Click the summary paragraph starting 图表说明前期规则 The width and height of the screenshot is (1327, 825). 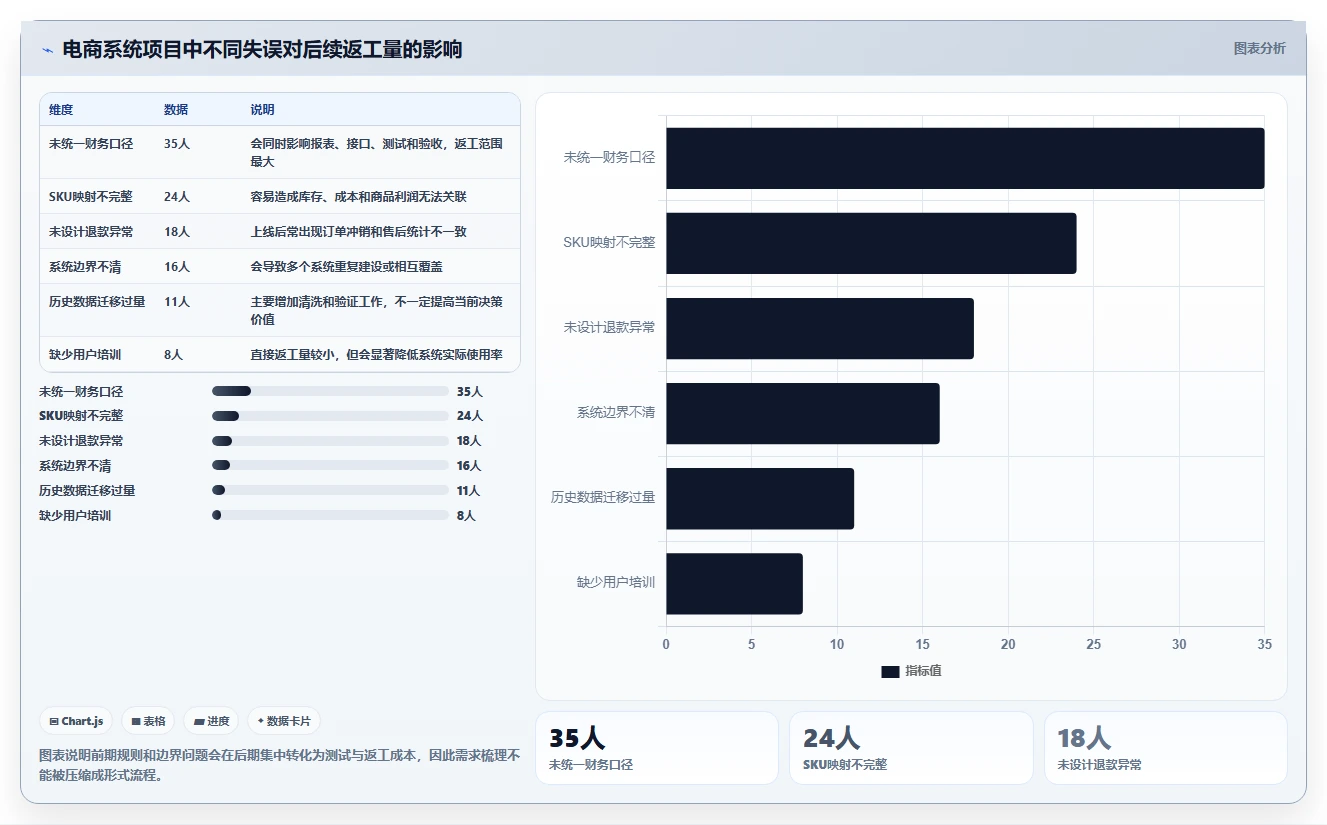coord(279,766)
